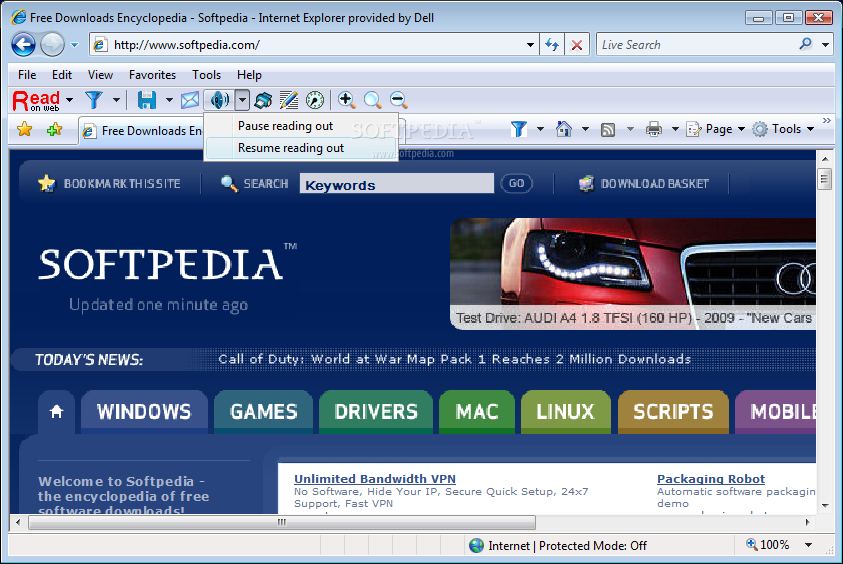This screenshot has width=843, height=564.
Task: Select the LINUX category tab
Action: 566,412
